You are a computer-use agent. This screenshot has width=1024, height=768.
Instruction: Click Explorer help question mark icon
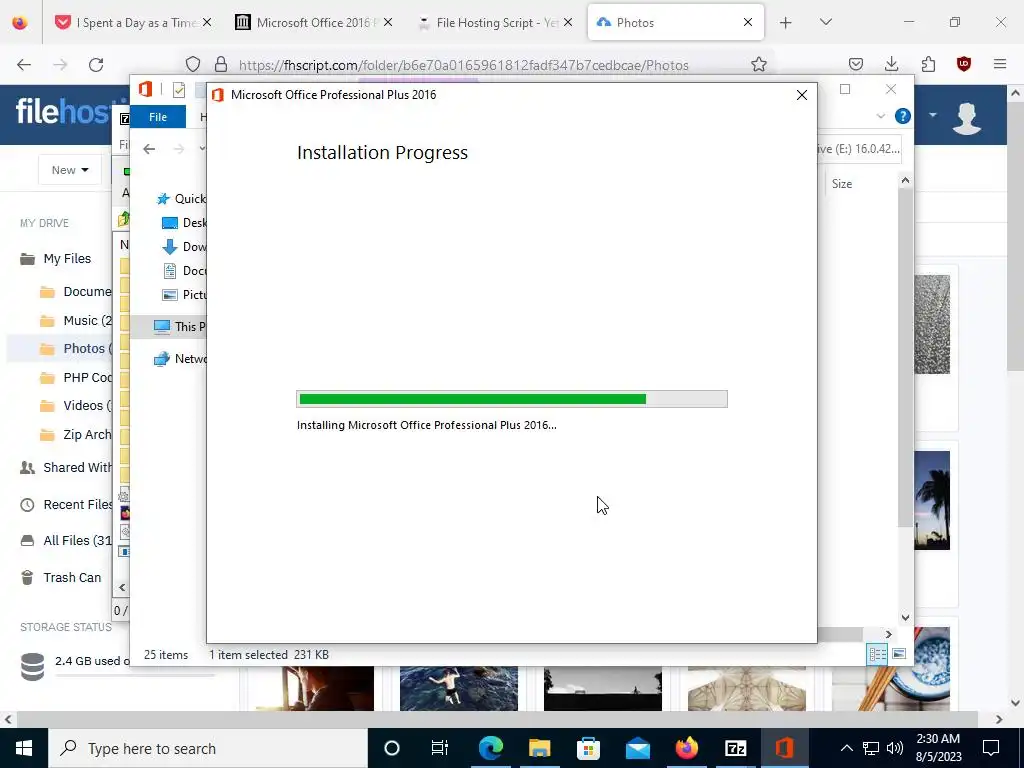click(903, 116)
